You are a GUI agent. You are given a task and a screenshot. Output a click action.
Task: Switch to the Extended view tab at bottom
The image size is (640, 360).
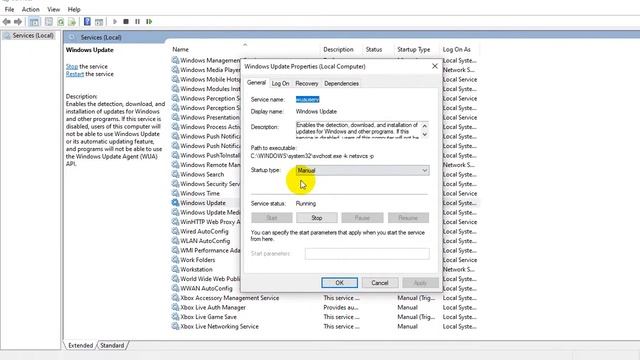click(80, 345)
